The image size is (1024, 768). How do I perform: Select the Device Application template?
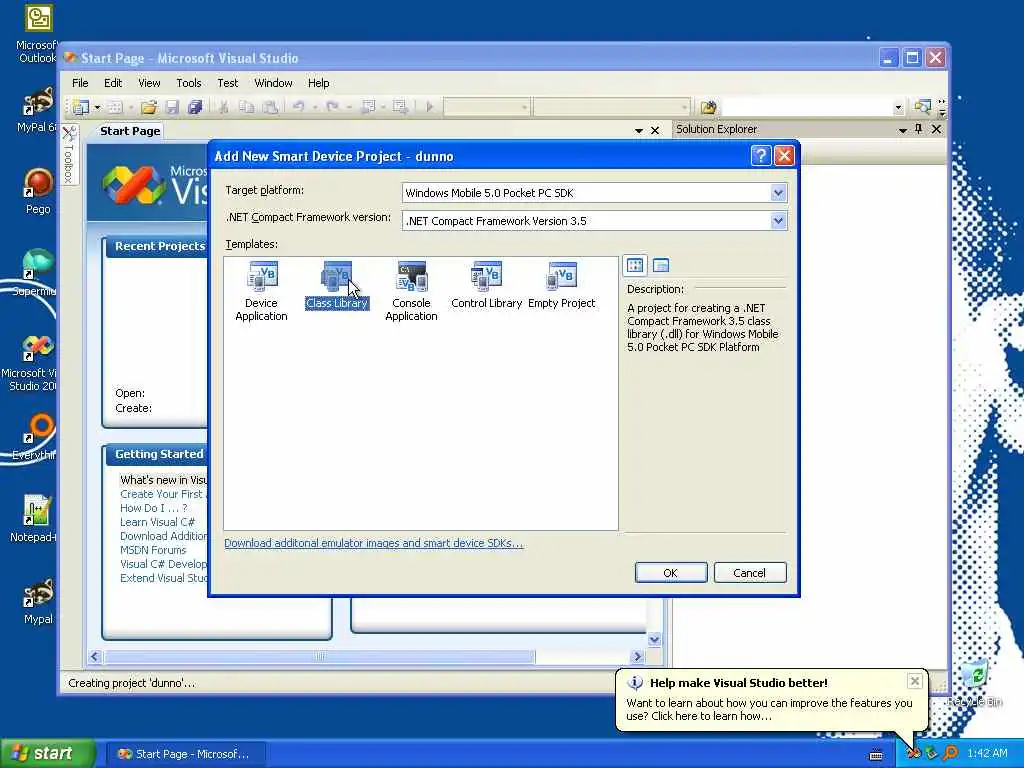pyautogui.click(x=261, y=291)
